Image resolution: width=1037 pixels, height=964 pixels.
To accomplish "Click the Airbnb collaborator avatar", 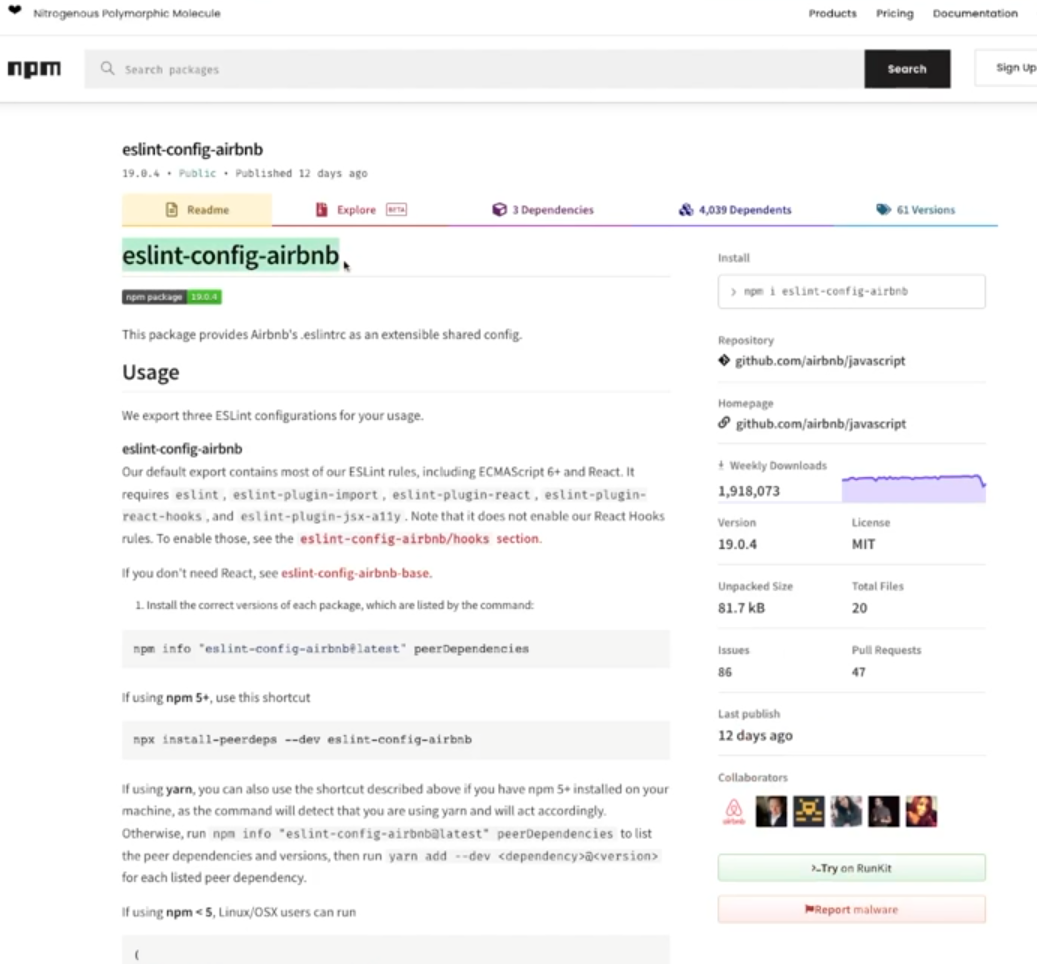I will point(733,811).
